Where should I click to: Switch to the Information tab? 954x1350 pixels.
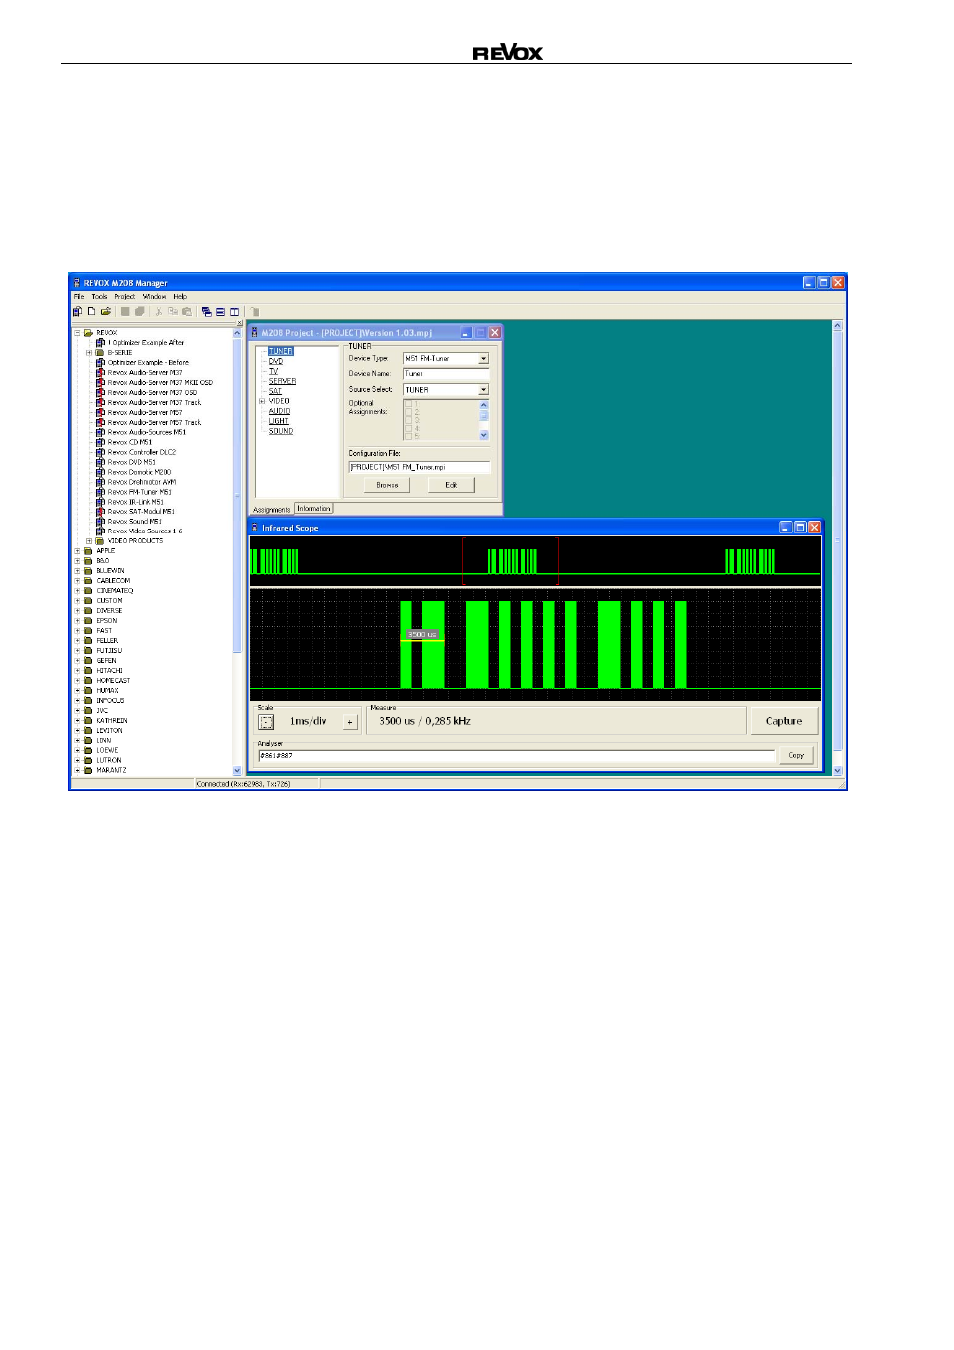(313, 509)
